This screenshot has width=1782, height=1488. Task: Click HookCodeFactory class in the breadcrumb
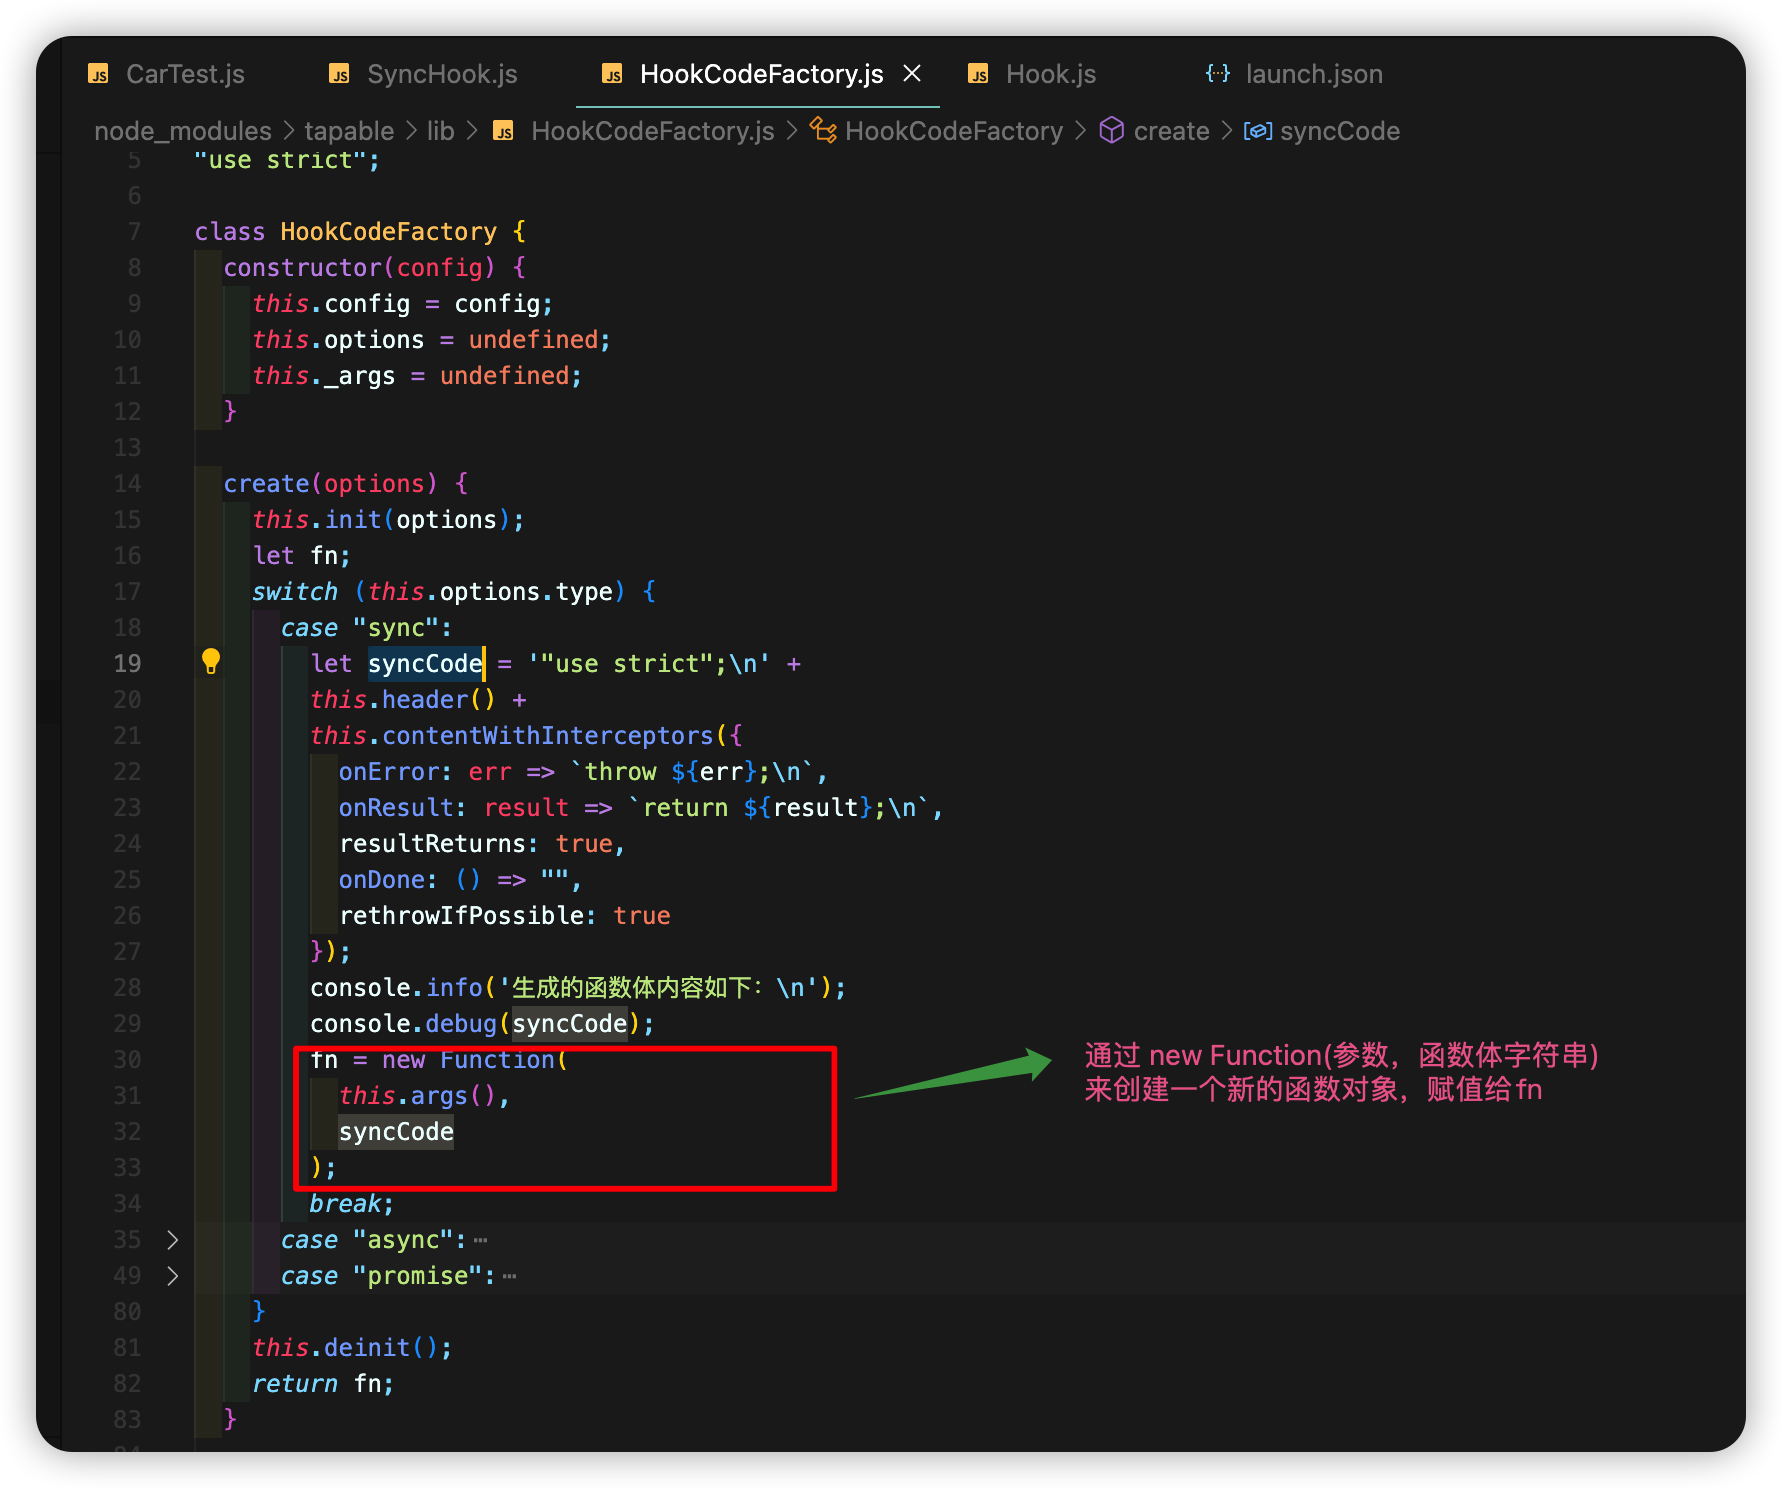pyautogui.click(x=954, y=131)
